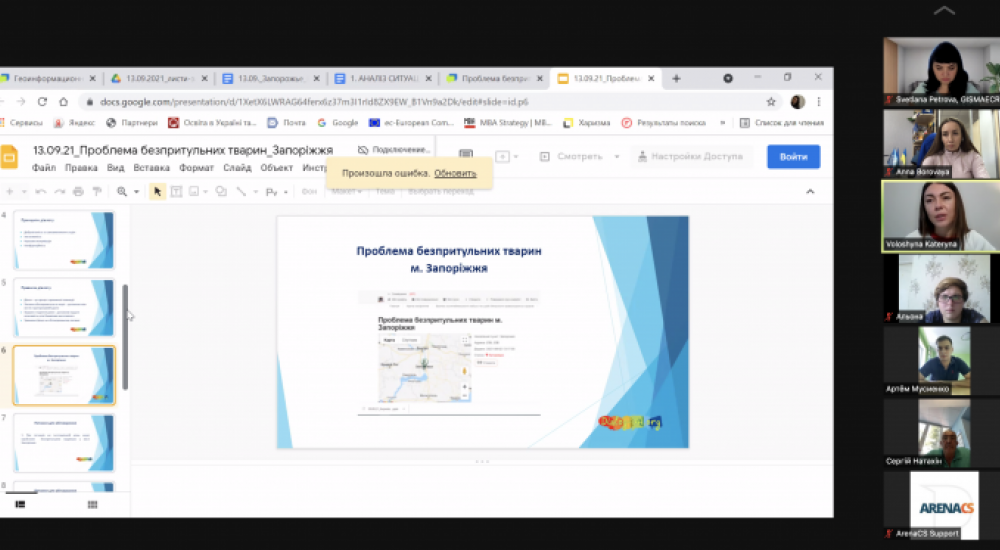Click the Обновить link in error toast
This screenshot has width=1000, height=550.
coord(455,173)
